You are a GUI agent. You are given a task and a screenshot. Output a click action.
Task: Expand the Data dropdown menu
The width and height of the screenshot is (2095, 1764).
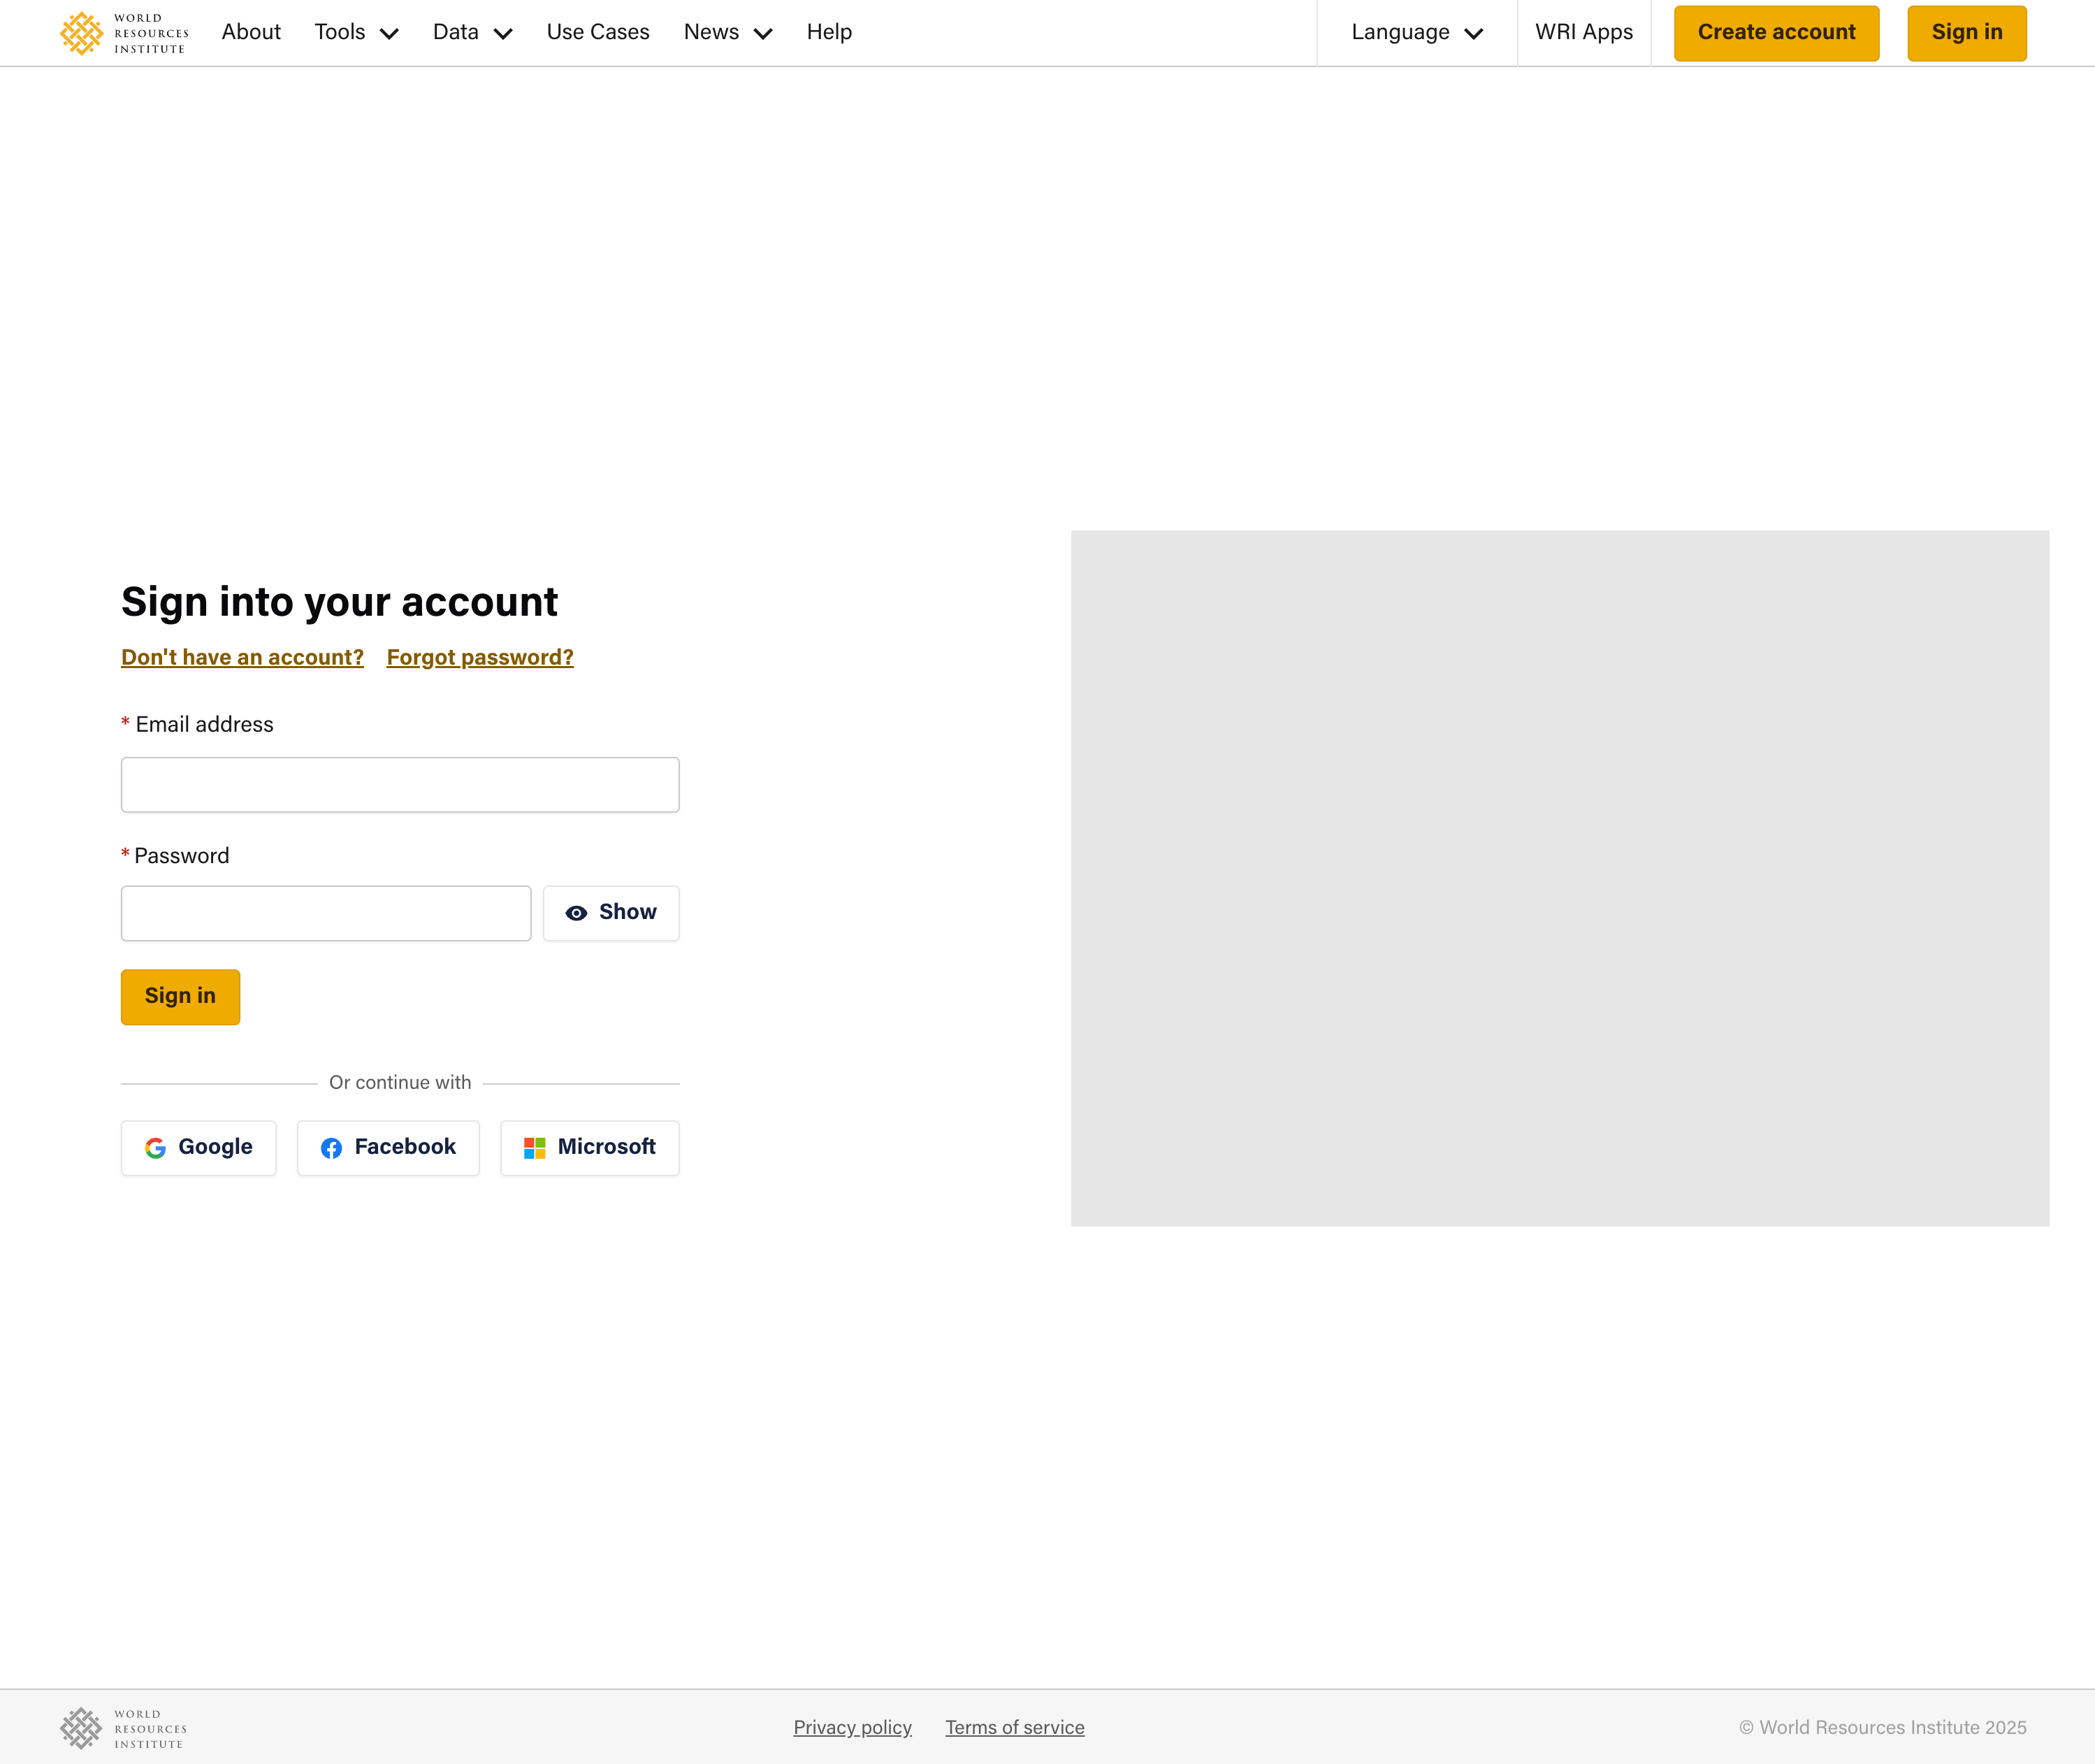point(472,33)
